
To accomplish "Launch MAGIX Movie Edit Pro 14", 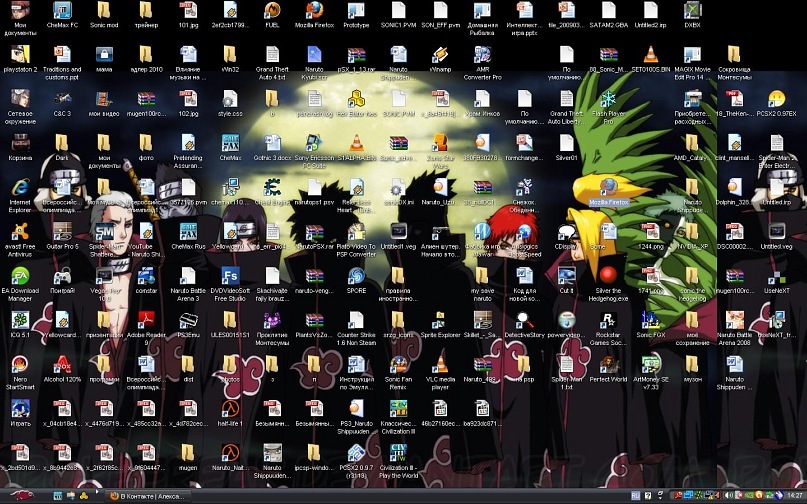I will pyautogui.click(x=689, y=54).
